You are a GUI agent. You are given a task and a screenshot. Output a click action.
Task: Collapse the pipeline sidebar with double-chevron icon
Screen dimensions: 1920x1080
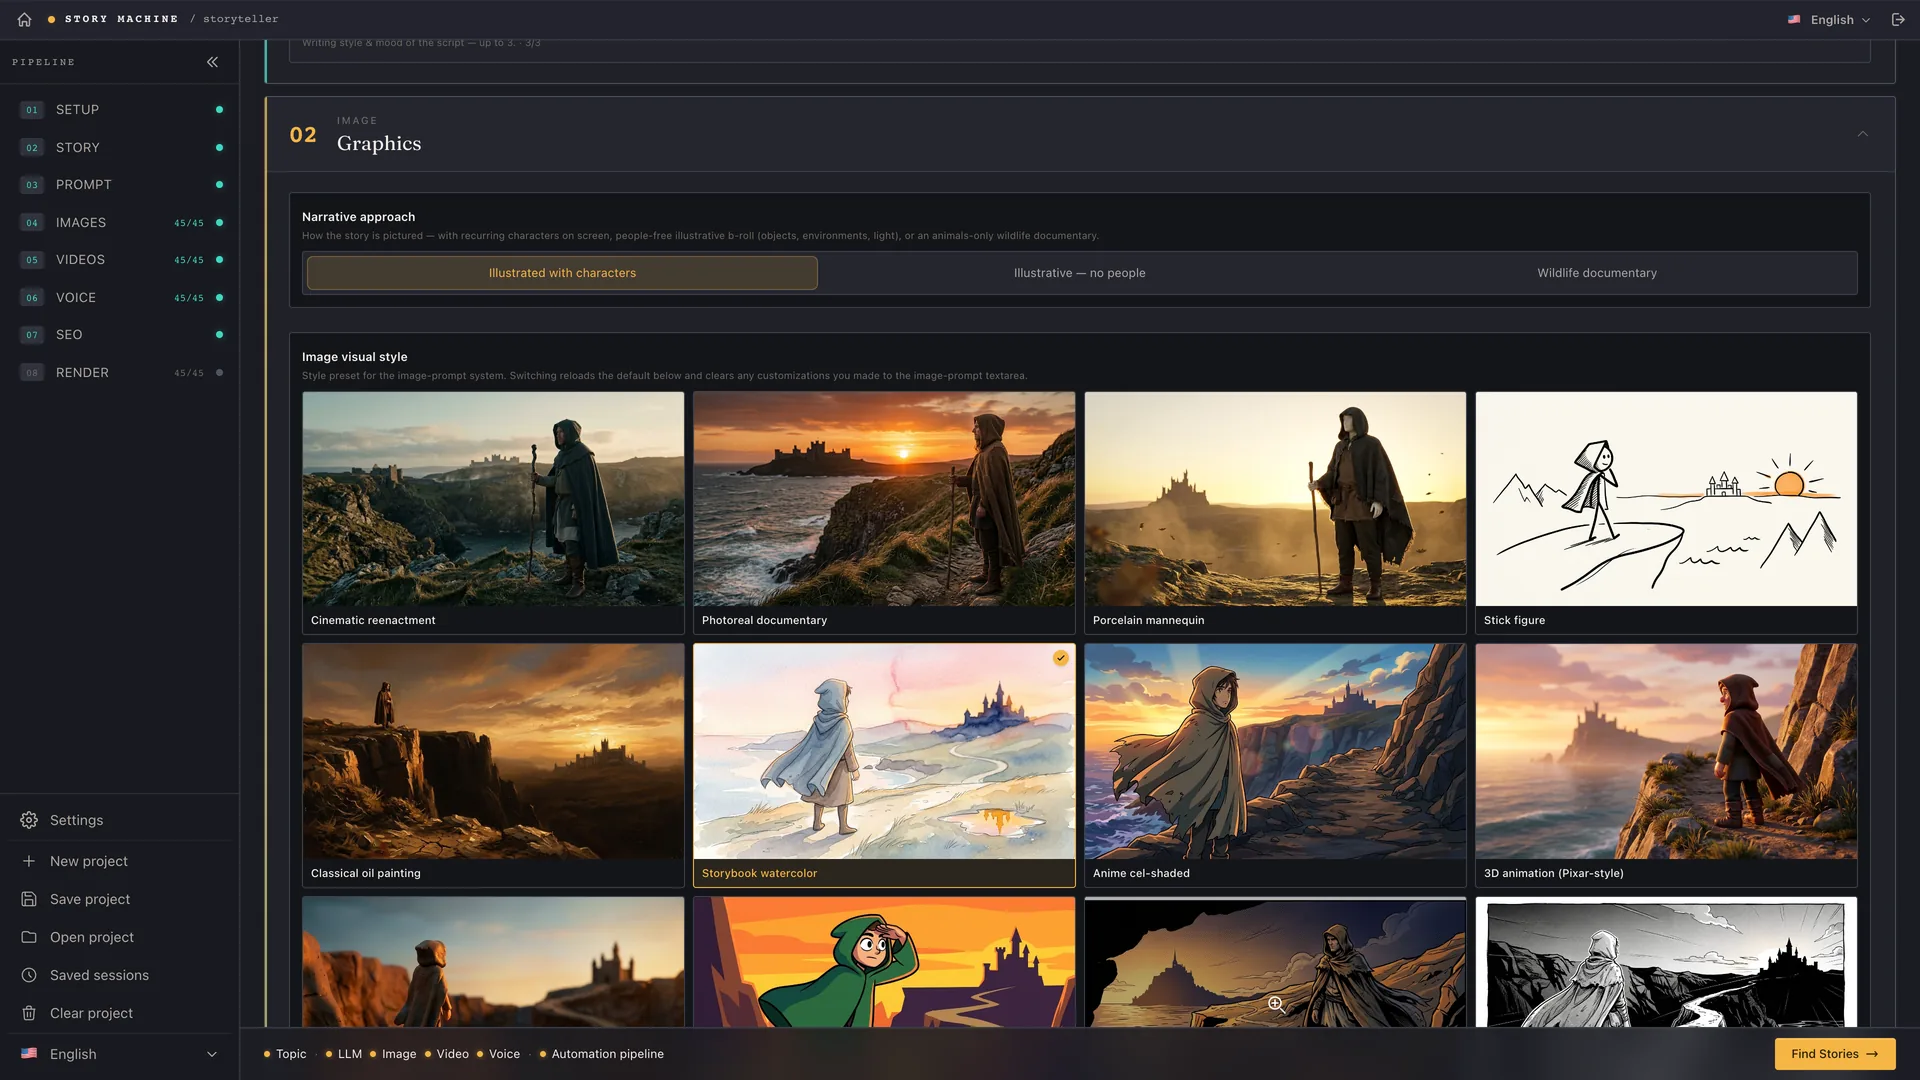click(212, 62)
